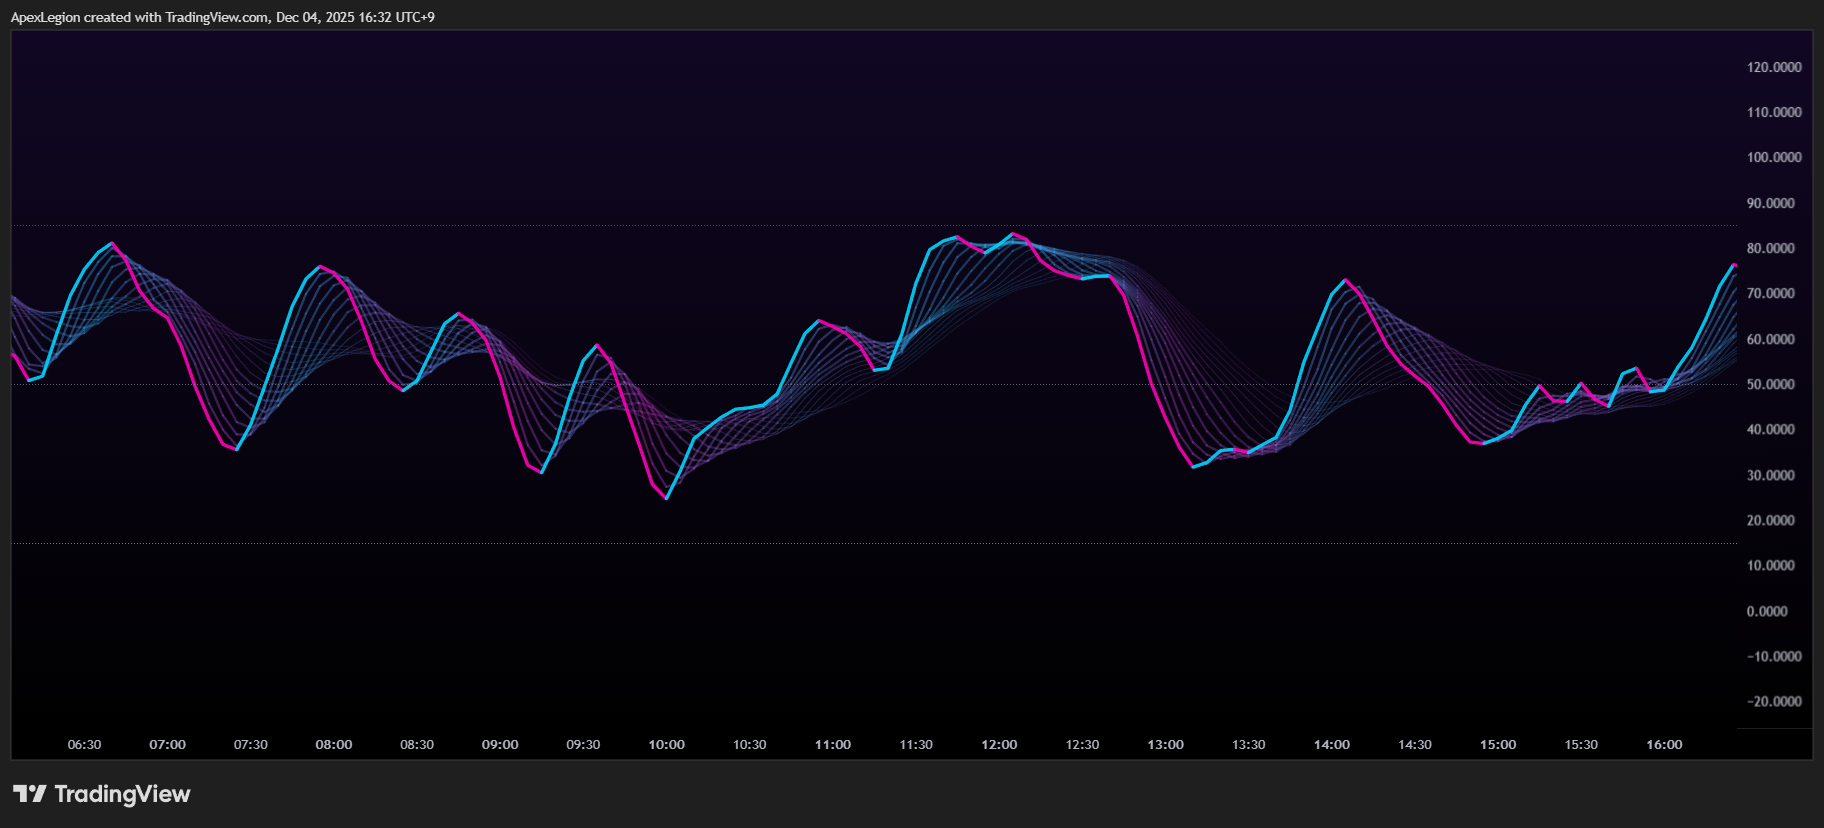Select the 09:00 time axis label
Image resolution: width=1824 pixels, height=828 pixels.
(500, 744)
